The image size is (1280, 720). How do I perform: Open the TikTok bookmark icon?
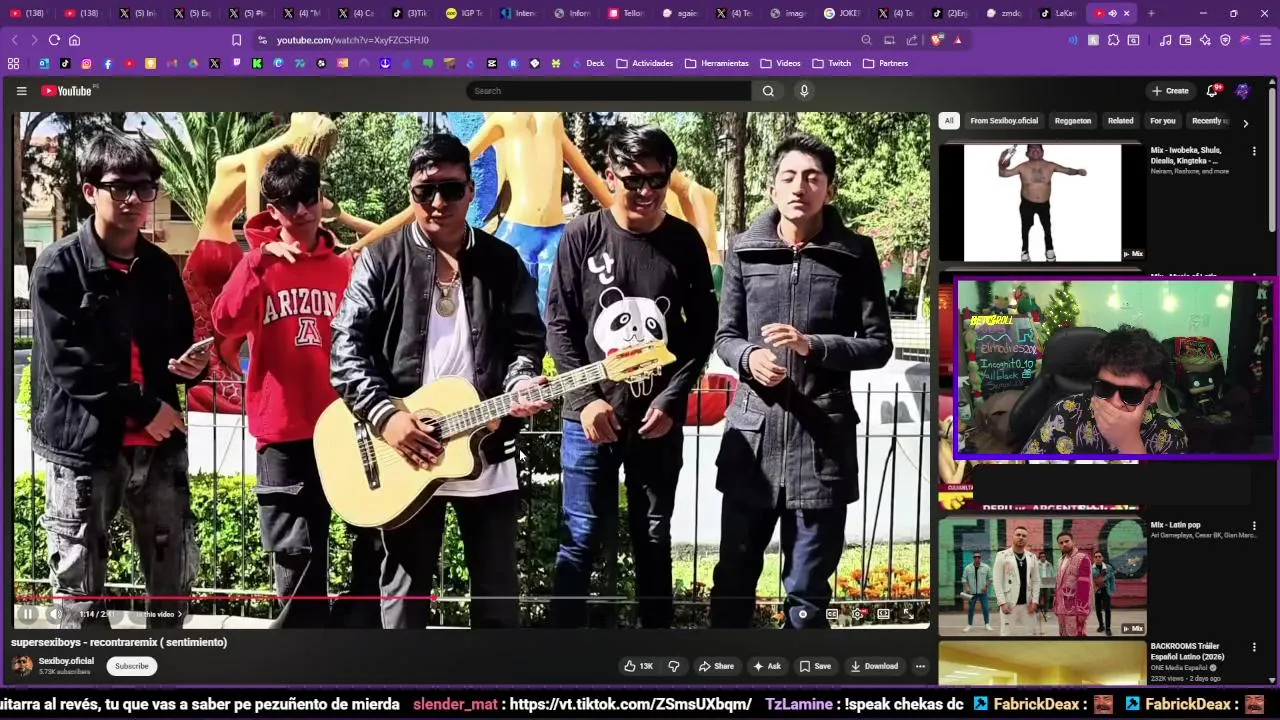[65, 63]
